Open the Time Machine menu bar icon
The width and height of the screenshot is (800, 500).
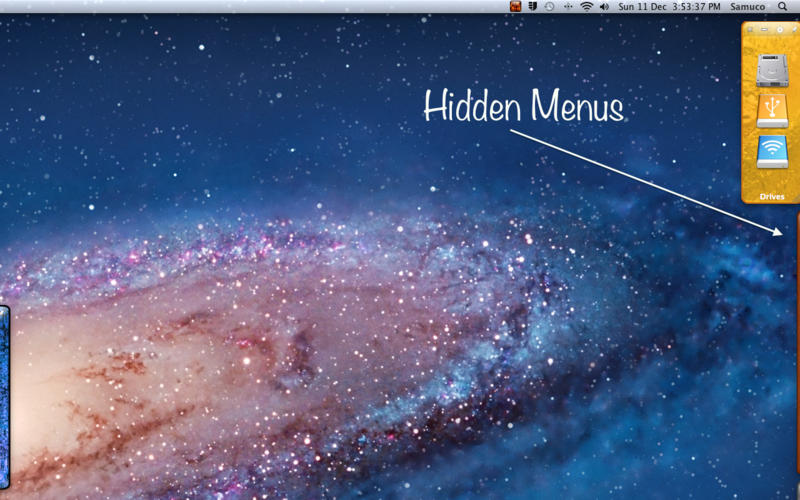point(549,7)
